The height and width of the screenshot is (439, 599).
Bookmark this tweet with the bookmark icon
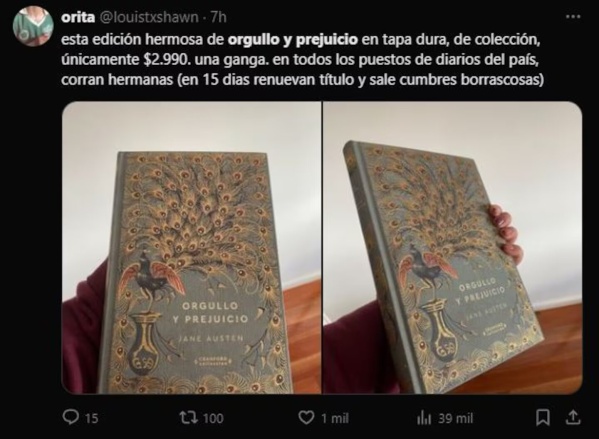pos(543,418)
